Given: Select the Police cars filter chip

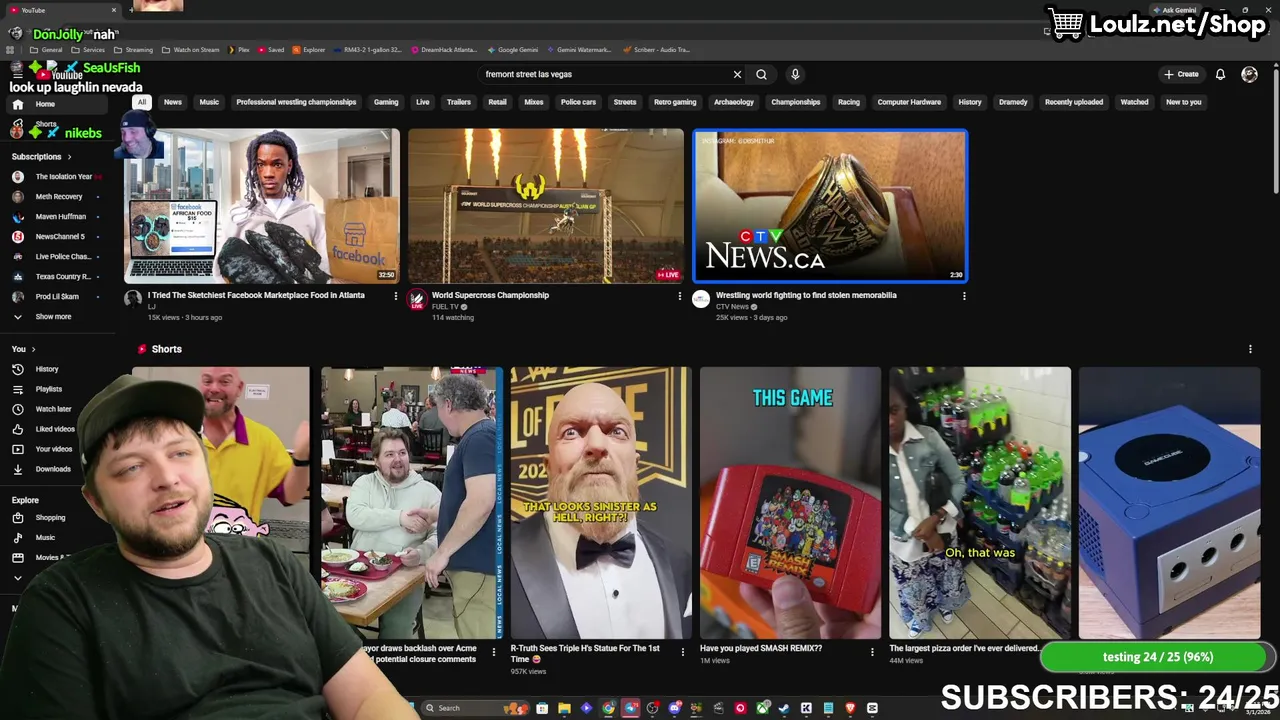Looking at the screenshot, I should click(578, 102).
